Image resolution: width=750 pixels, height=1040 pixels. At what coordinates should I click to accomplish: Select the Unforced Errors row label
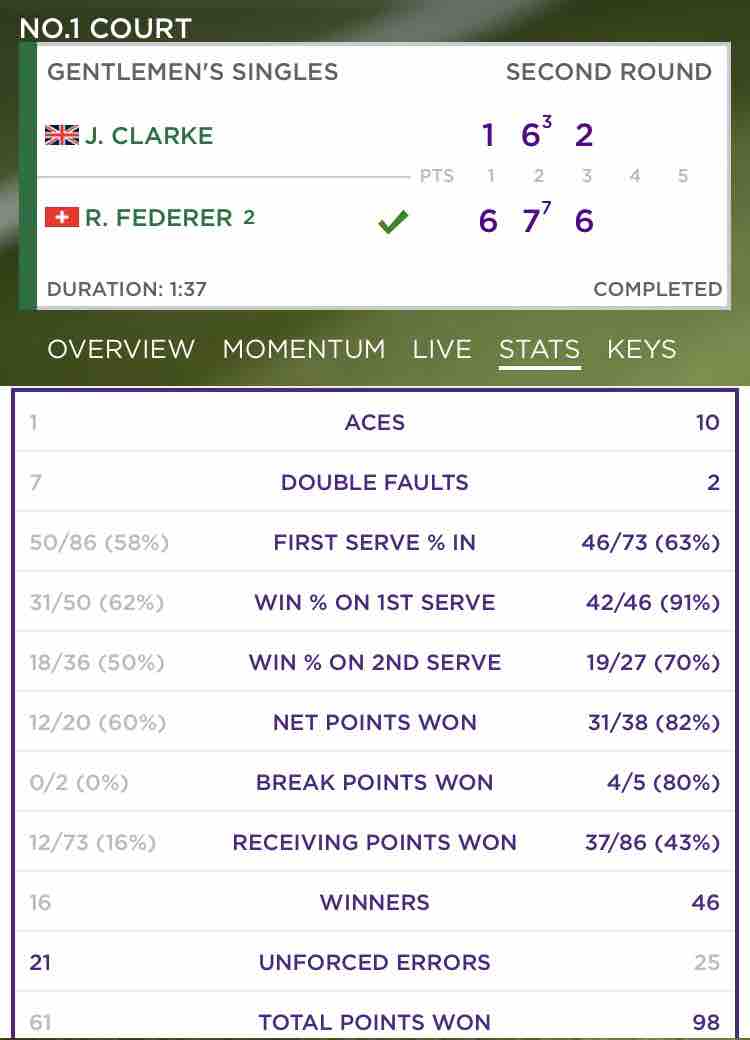point(375,962)
